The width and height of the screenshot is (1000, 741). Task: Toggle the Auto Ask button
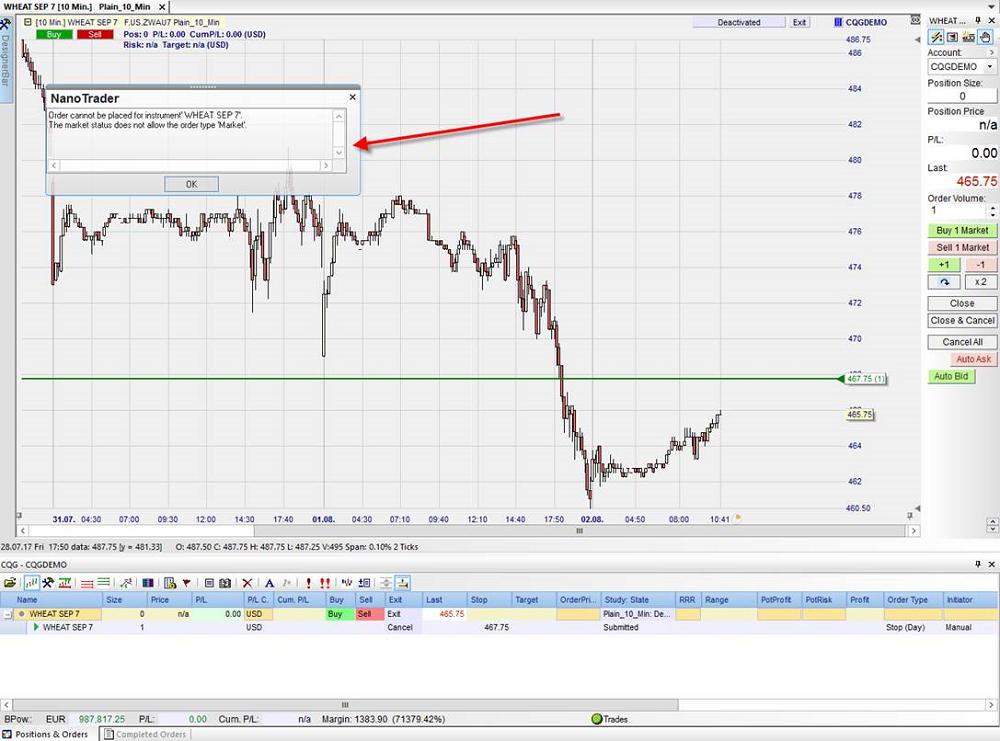click(x=973, y=359)
